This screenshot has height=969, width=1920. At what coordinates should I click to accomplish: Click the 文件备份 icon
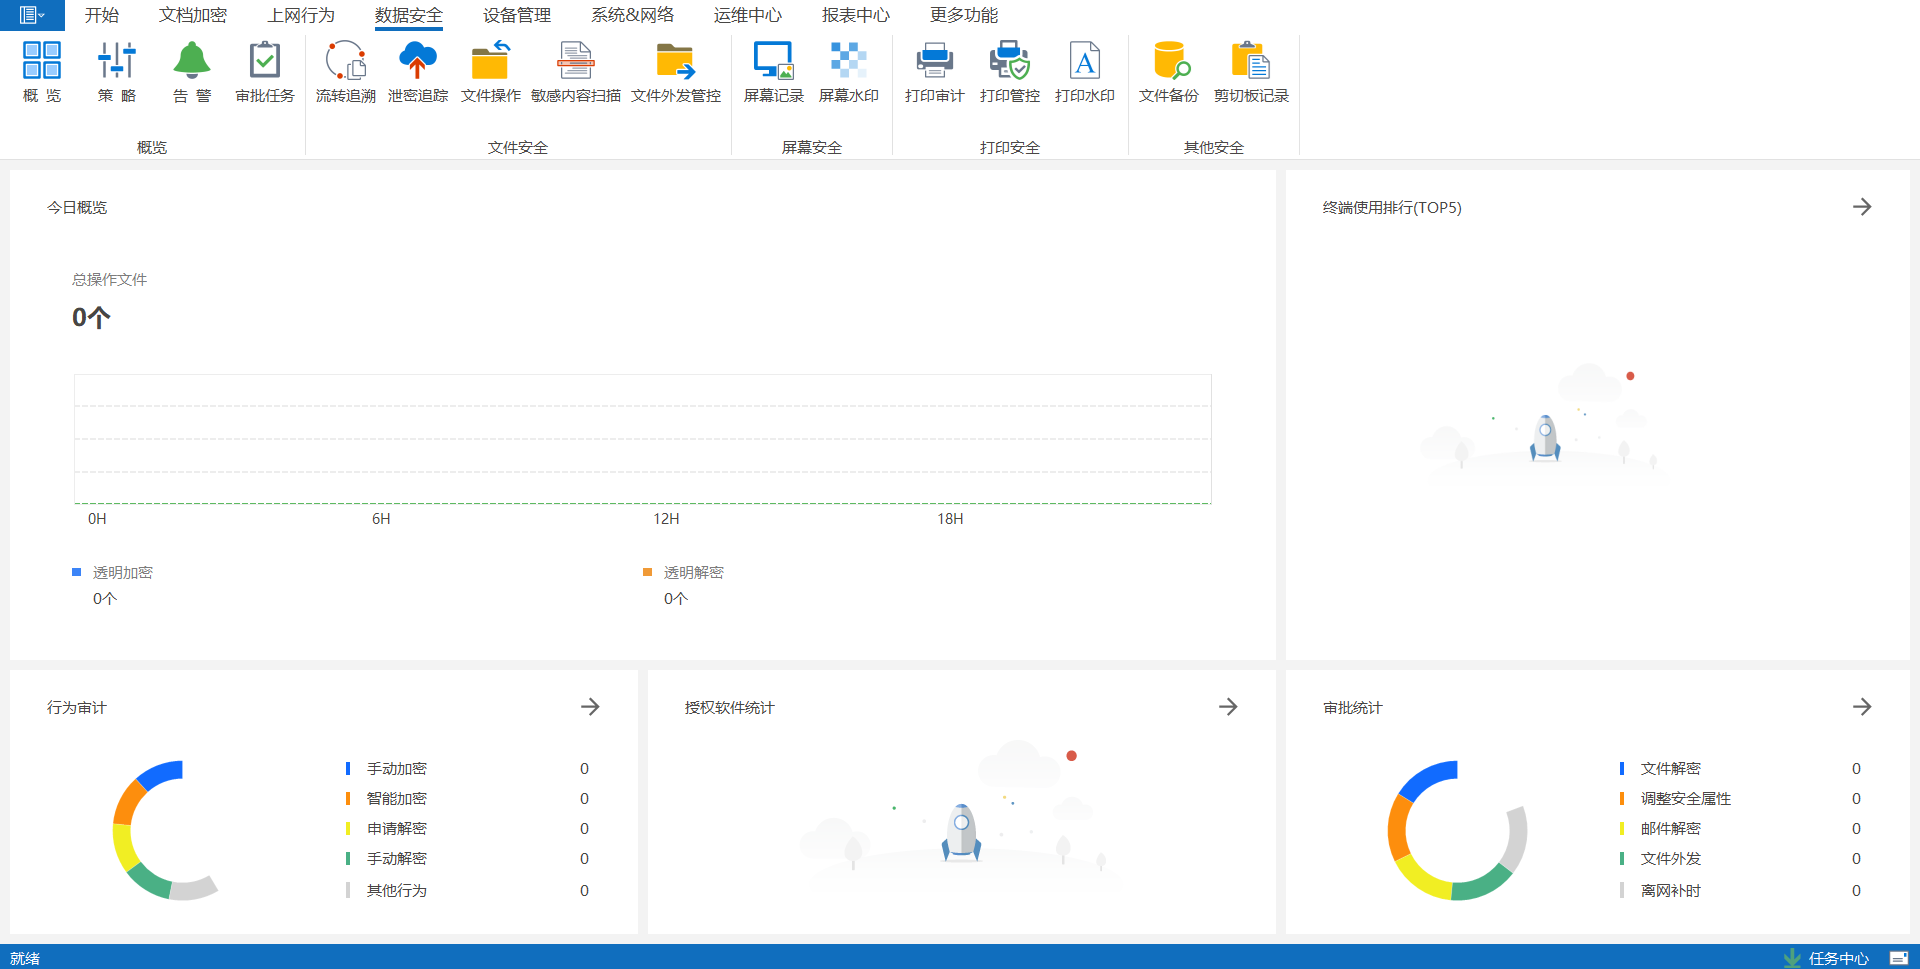[1168, 62]
